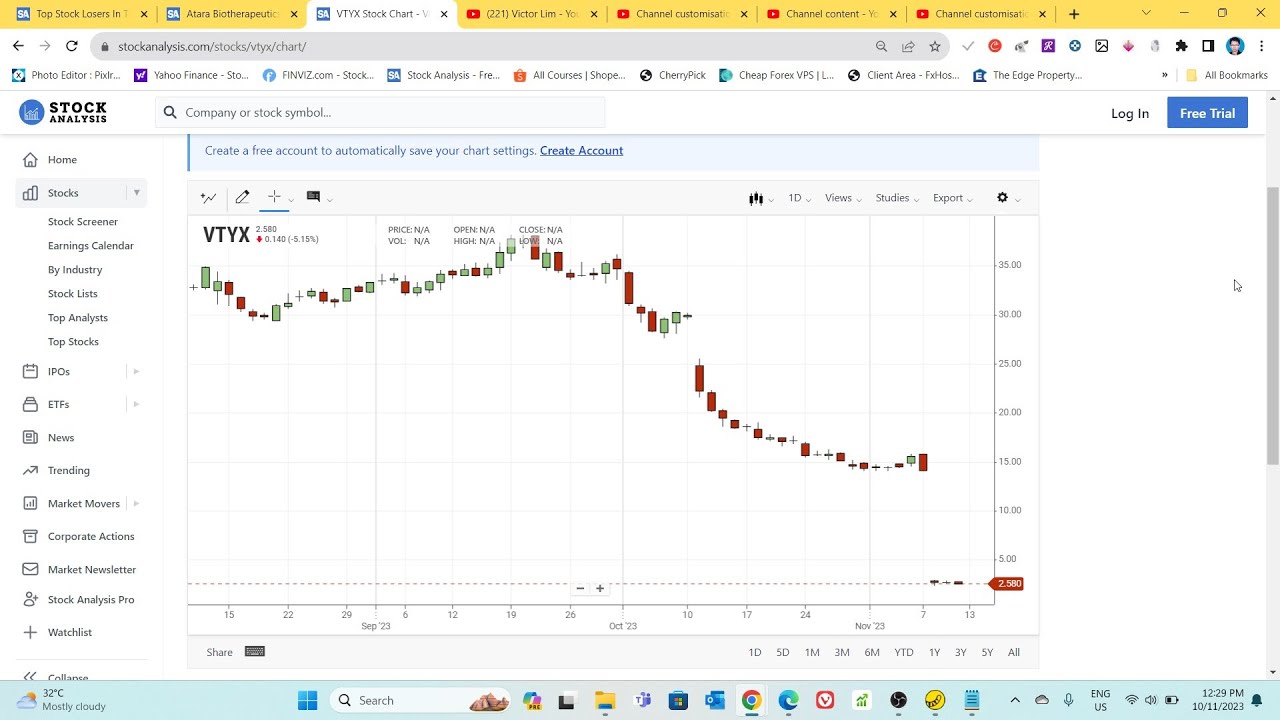
Task: Open File Explorer from taskbar
Action: 605,700
